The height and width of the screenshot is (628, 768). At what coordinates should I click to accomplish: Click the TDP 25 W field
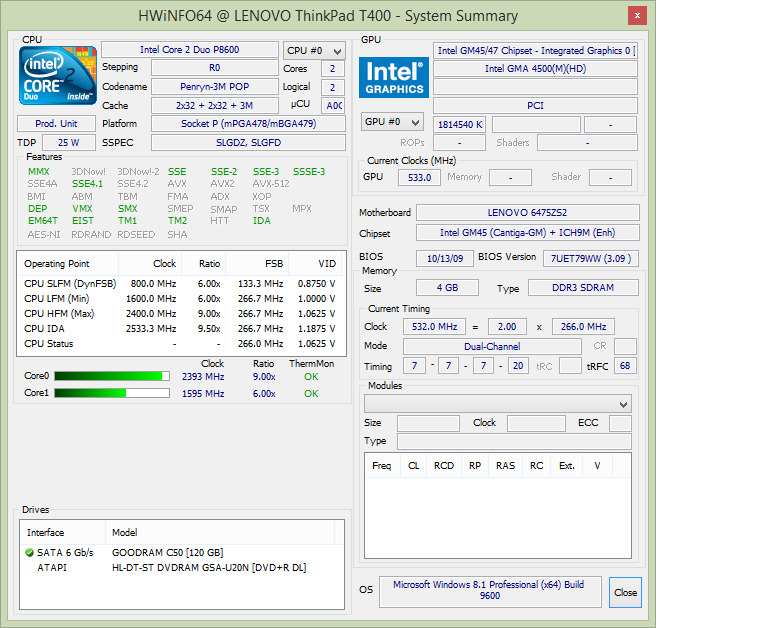coord(69,143)
